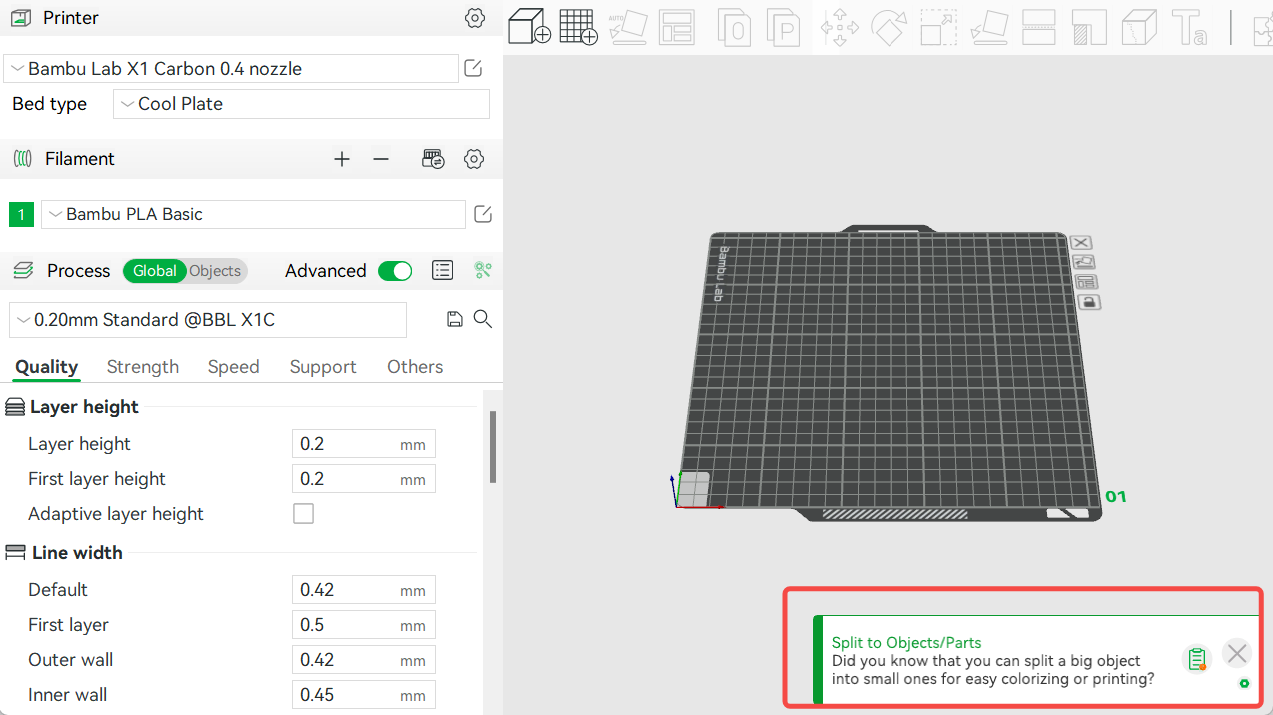
Task: Select the Lay on face tool
Action: pos(989,27)
